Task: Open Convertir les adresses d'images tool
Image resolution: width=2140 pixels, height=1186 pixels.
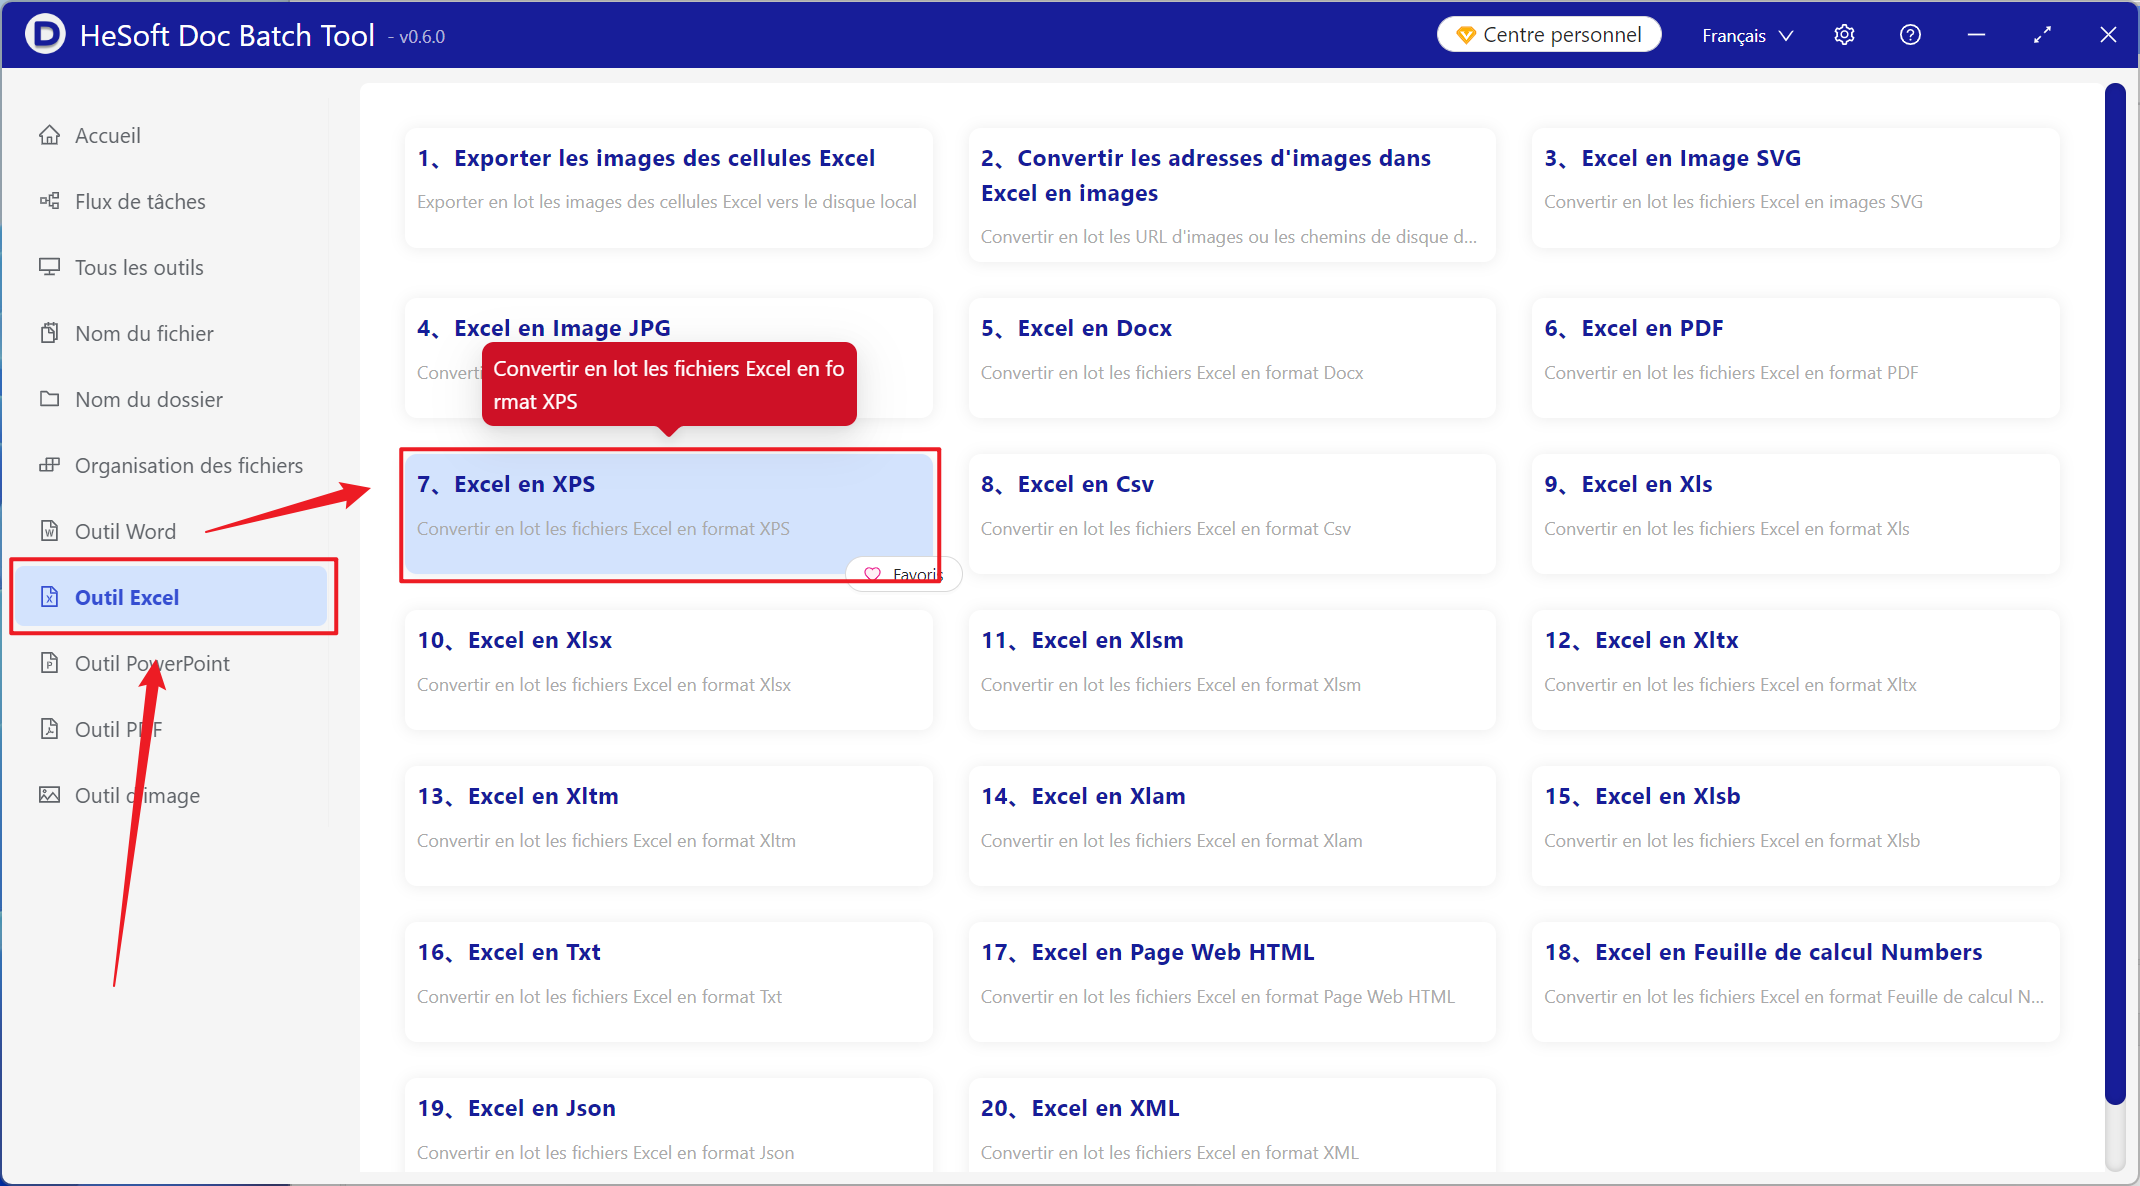Action: pyautogui.click(x=1231, y=195)
